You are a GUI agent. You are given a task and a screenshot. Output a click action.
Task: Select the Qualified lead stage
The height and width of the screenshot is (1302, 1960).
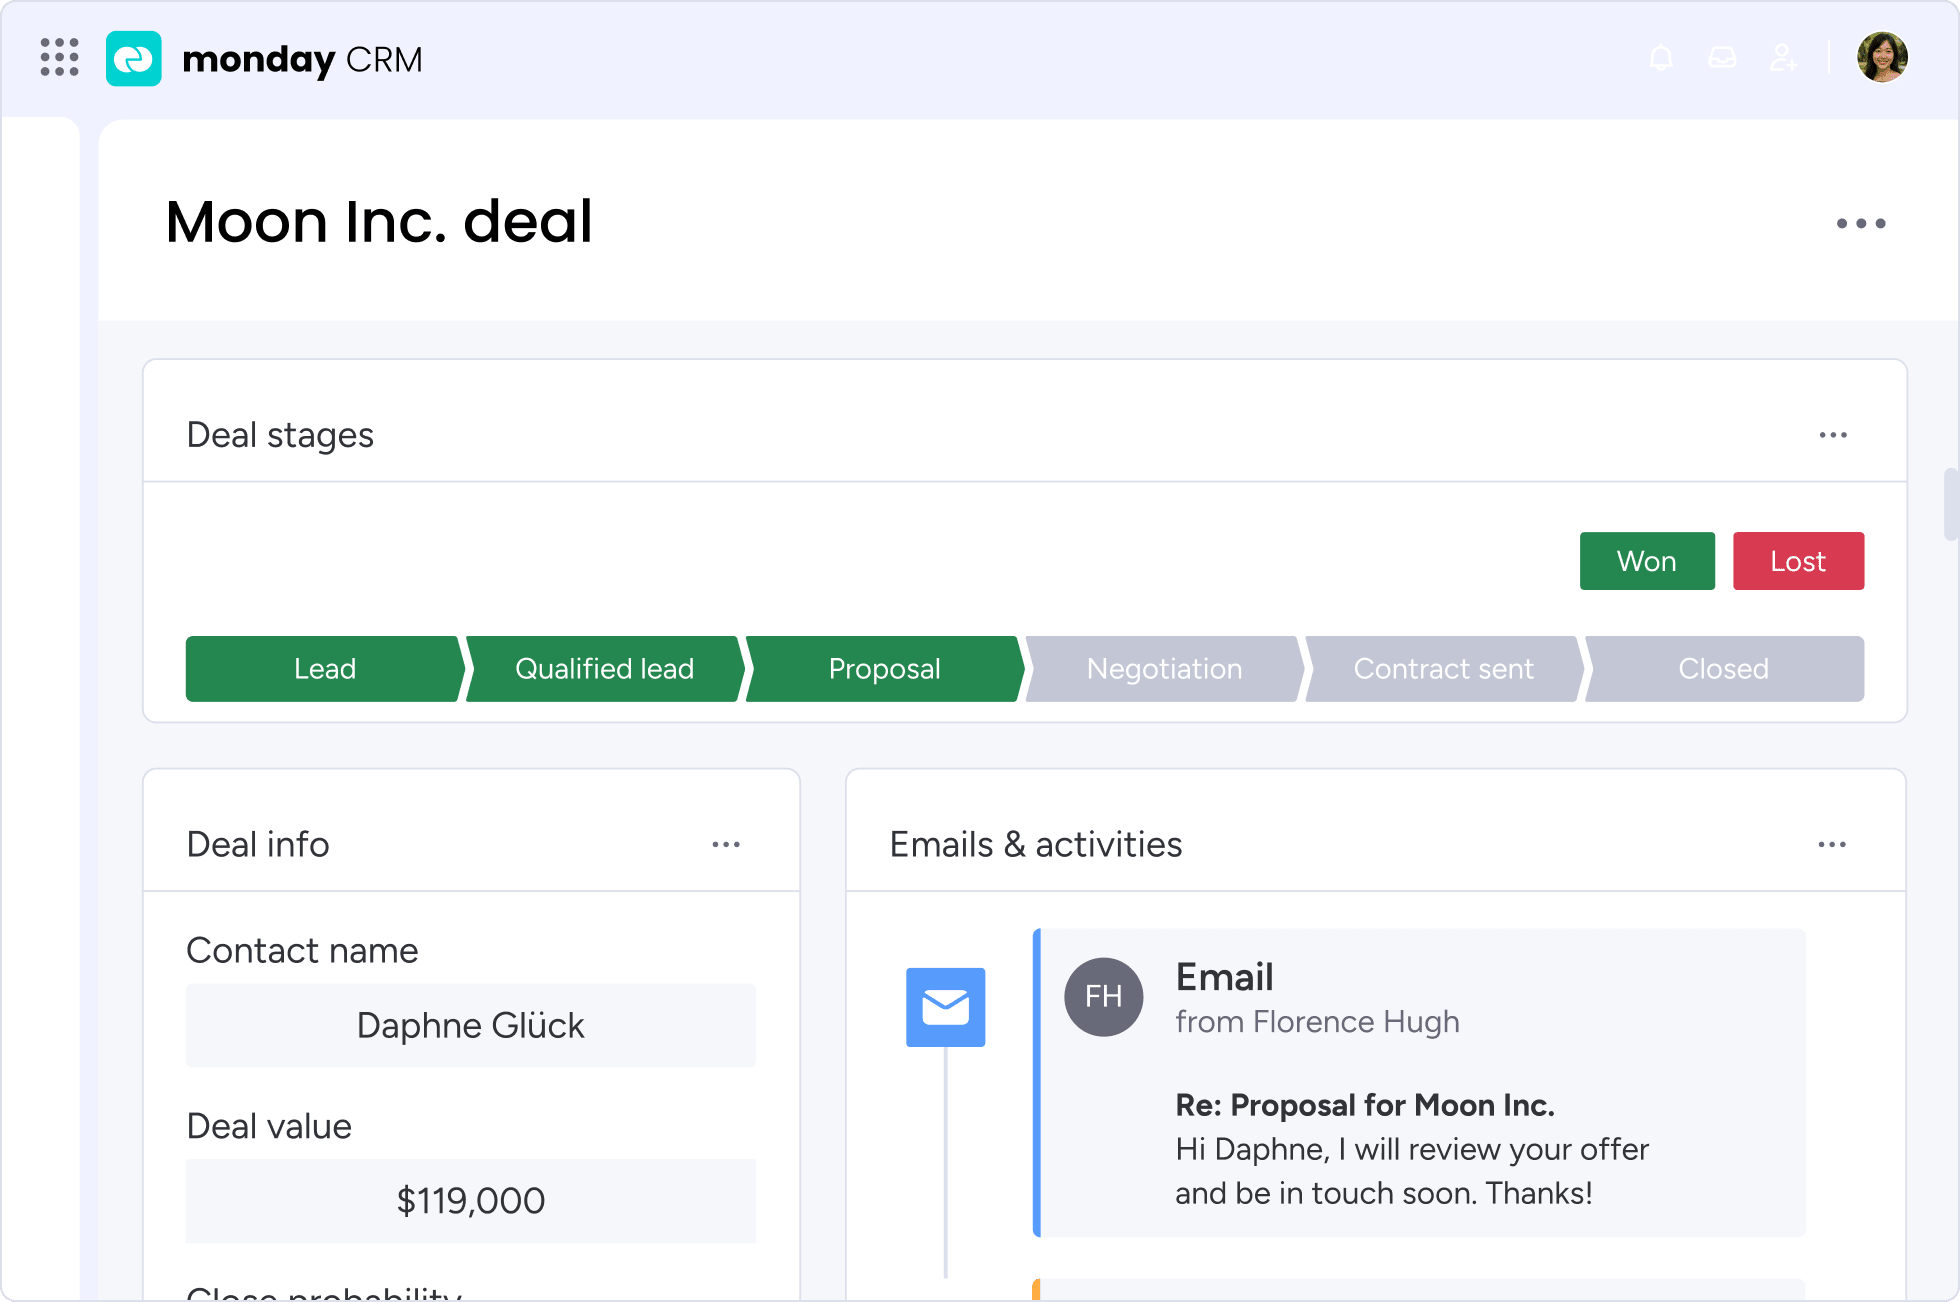click(x=604, y=669)
